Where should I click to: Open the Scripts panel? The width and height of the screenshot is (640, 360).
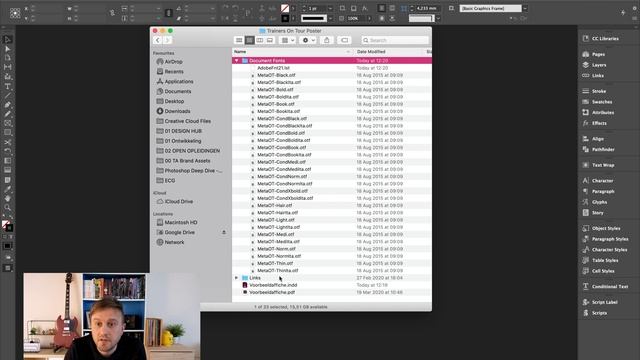[x=595, y=313]
